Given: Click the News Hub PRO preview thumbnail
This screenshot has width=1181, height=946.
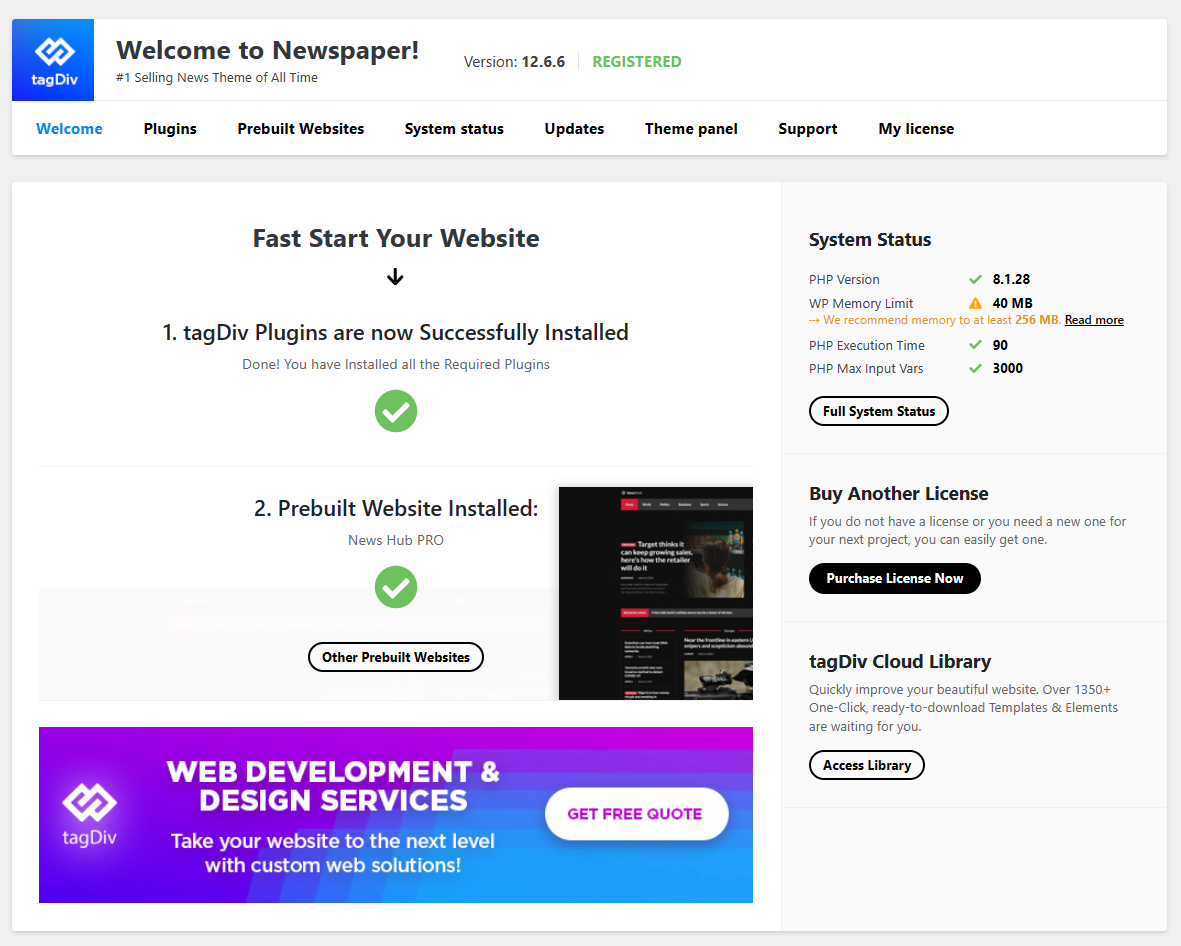Looking at the screenshot, I should pyautogui.click(x=656, y=594).
